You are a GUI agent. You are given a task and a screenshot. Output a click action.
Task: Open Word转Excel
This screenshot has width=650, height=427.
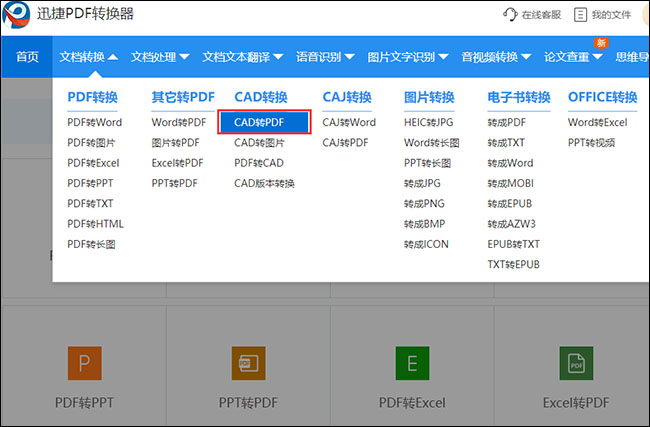(598, 122)
